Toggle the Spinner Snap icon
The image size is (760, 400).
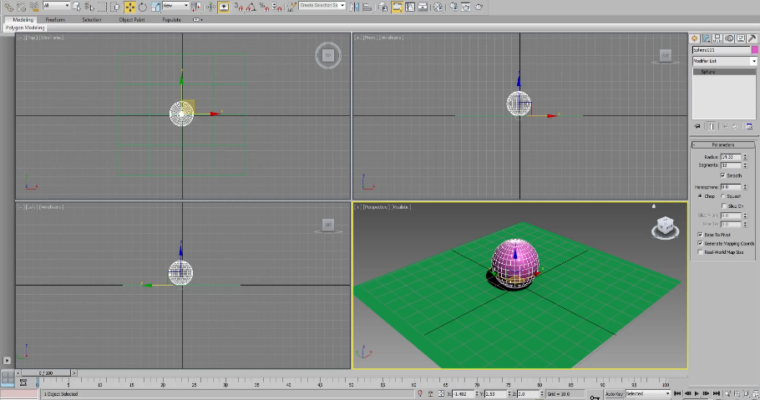click(x=277, y=7)
